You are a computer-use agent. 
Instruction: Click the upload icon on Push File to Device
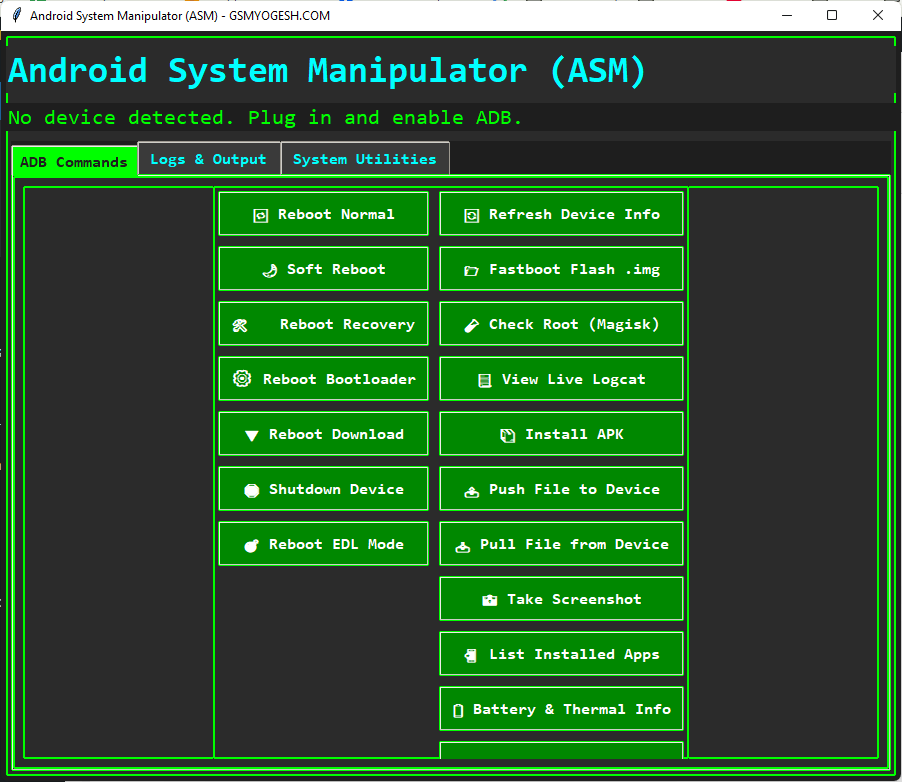[471, 490]
